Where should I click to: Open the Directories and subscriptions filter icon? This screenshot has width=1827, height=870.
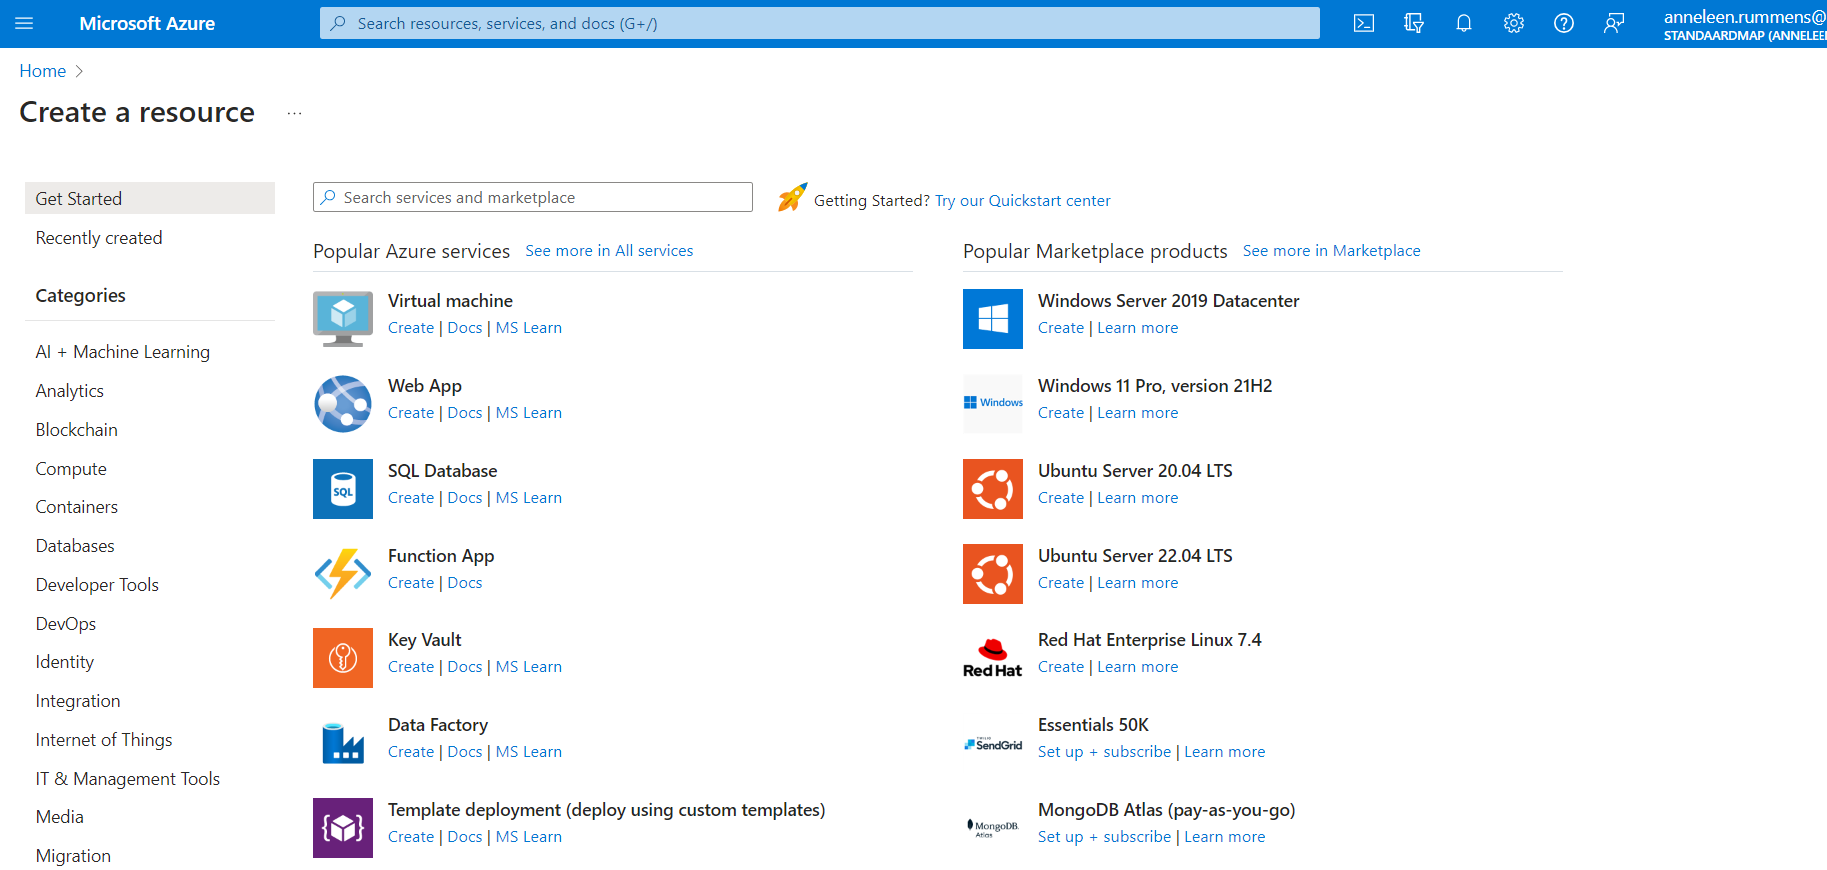click(x=1414, y=23)
